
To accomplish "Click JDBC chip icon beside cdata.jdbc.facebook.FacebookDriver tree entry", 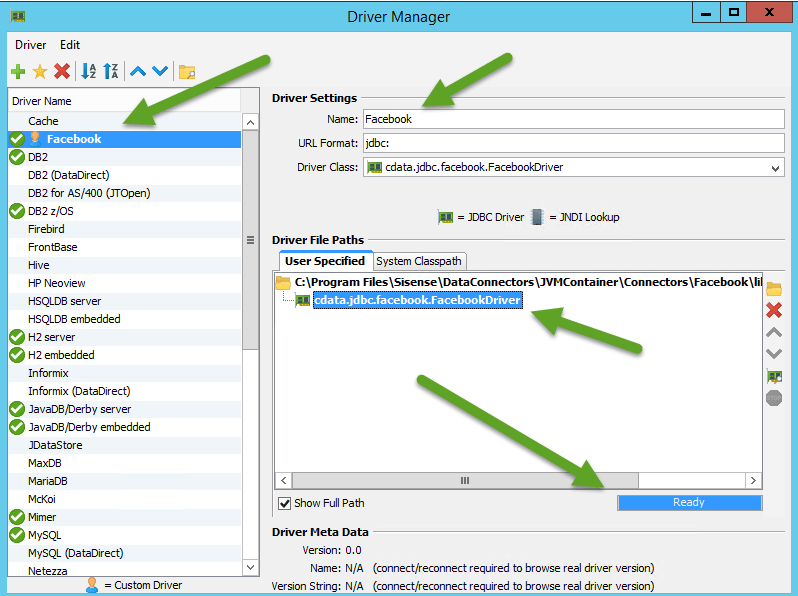I will click(x=303, y=300).
